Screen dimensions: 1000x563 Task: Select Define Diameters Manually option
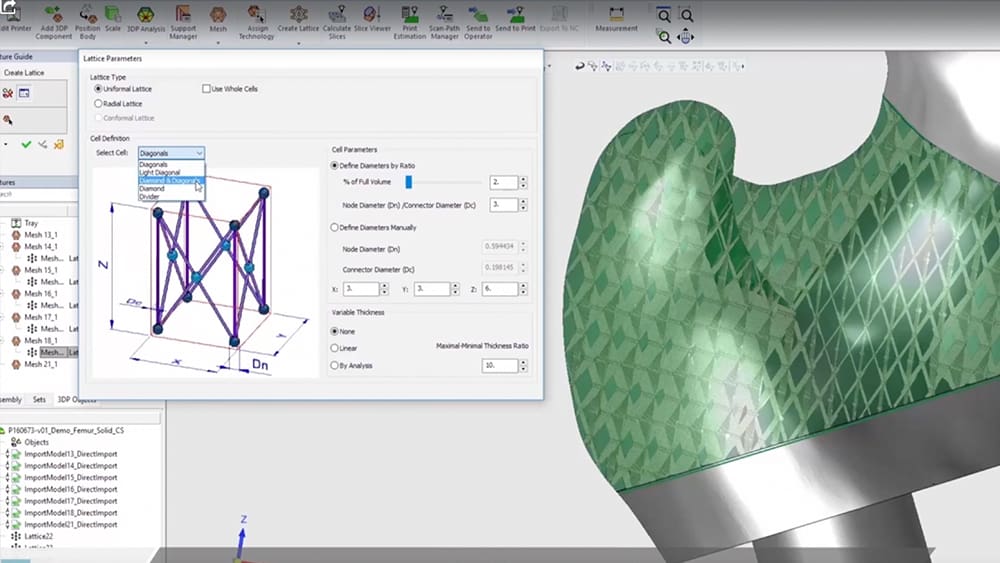click(335, 228)
